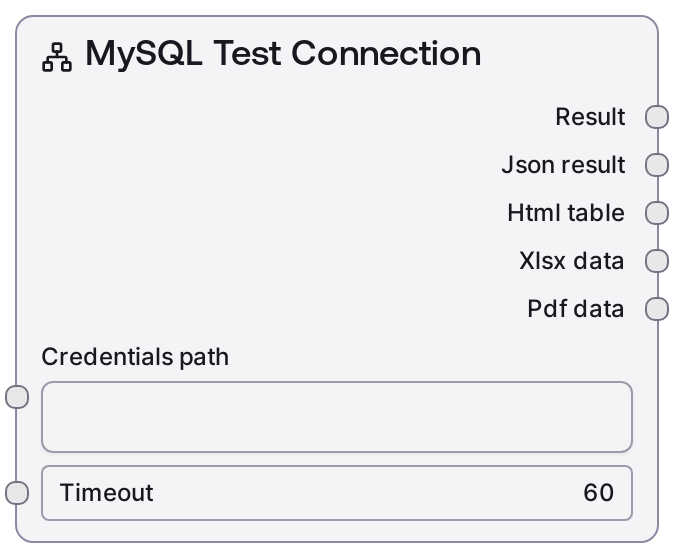Click the Xlsx data label

click(571, 261)
